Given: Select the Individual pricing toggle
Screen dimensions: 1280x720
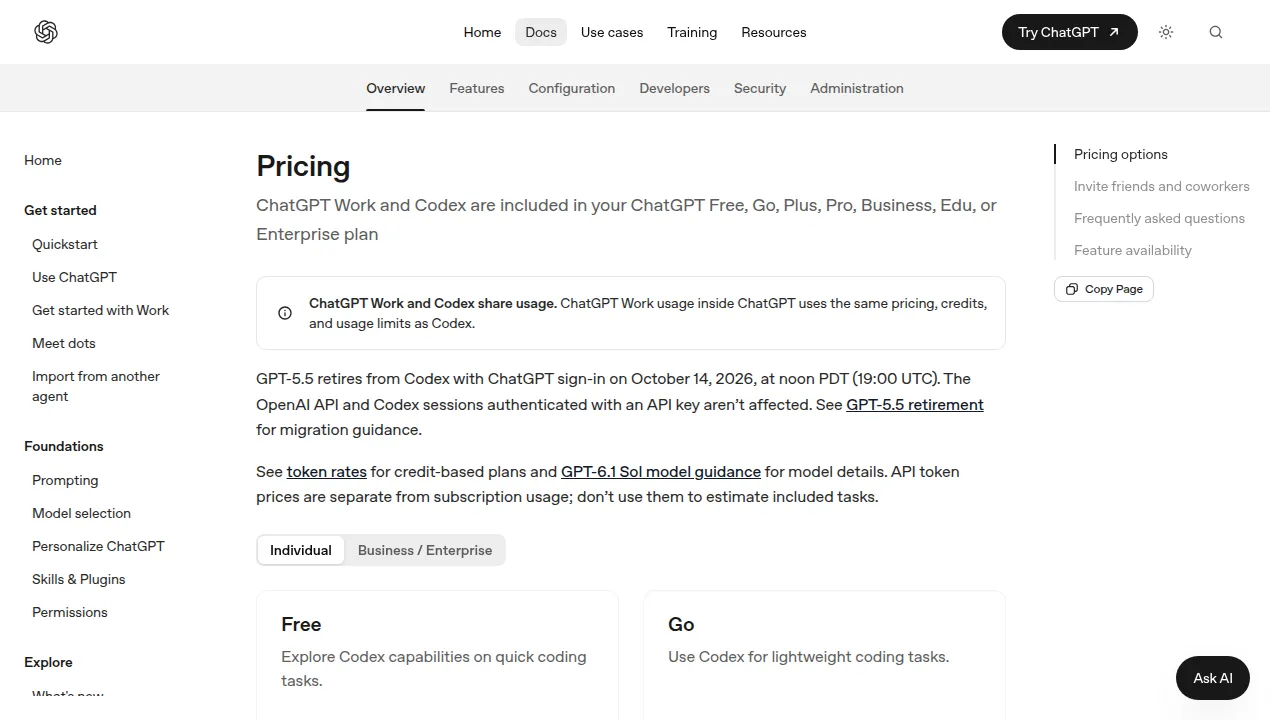Looking at the screenshot, I should tap(301, 550).
